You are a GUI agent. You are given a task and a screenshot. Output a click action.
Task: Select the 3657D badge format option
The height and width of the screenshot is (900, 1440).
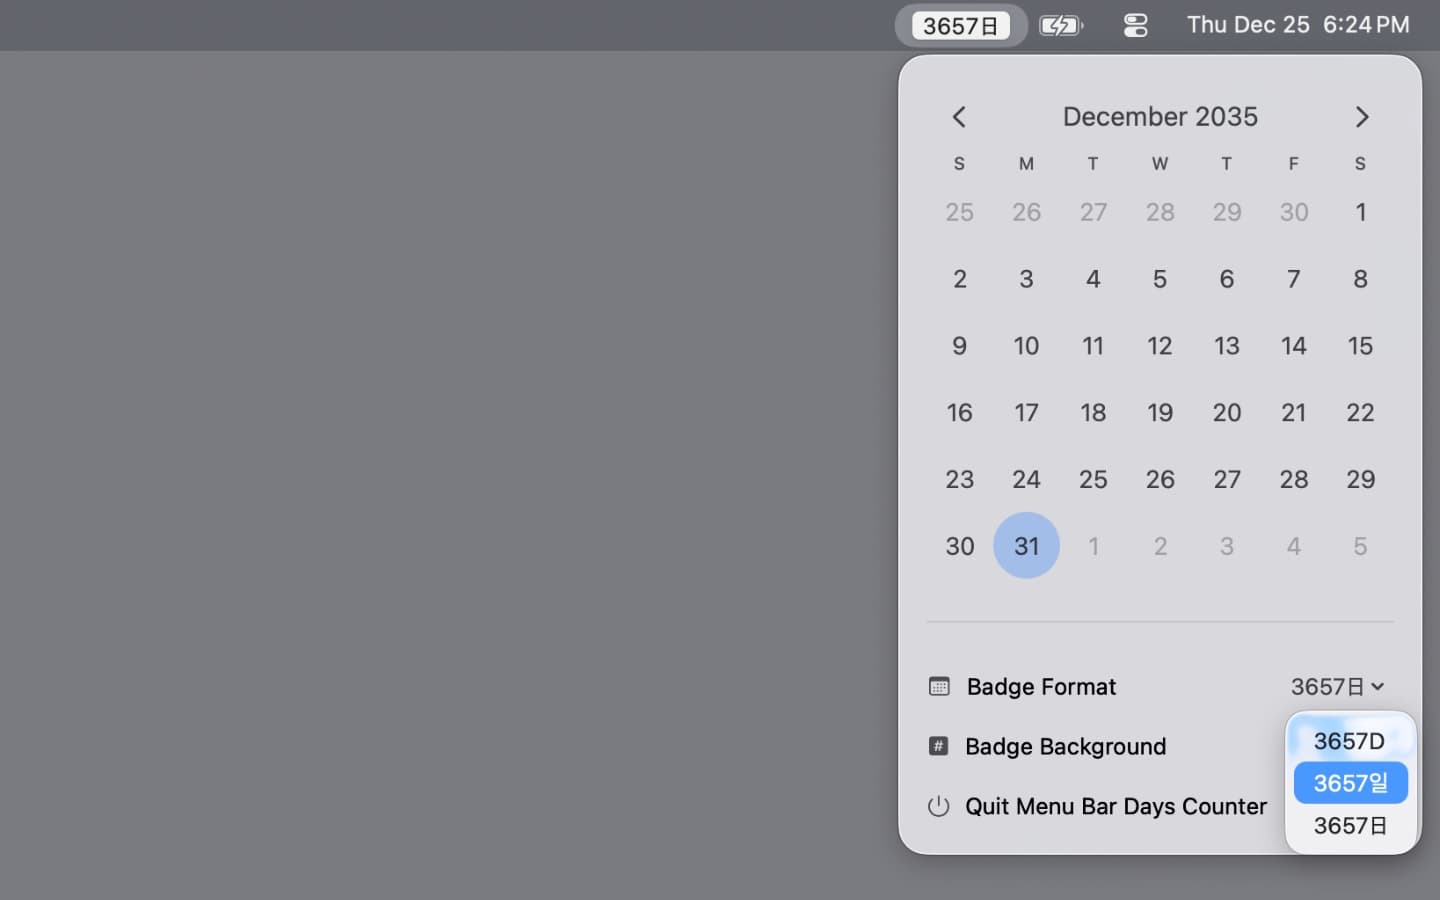1349,741
